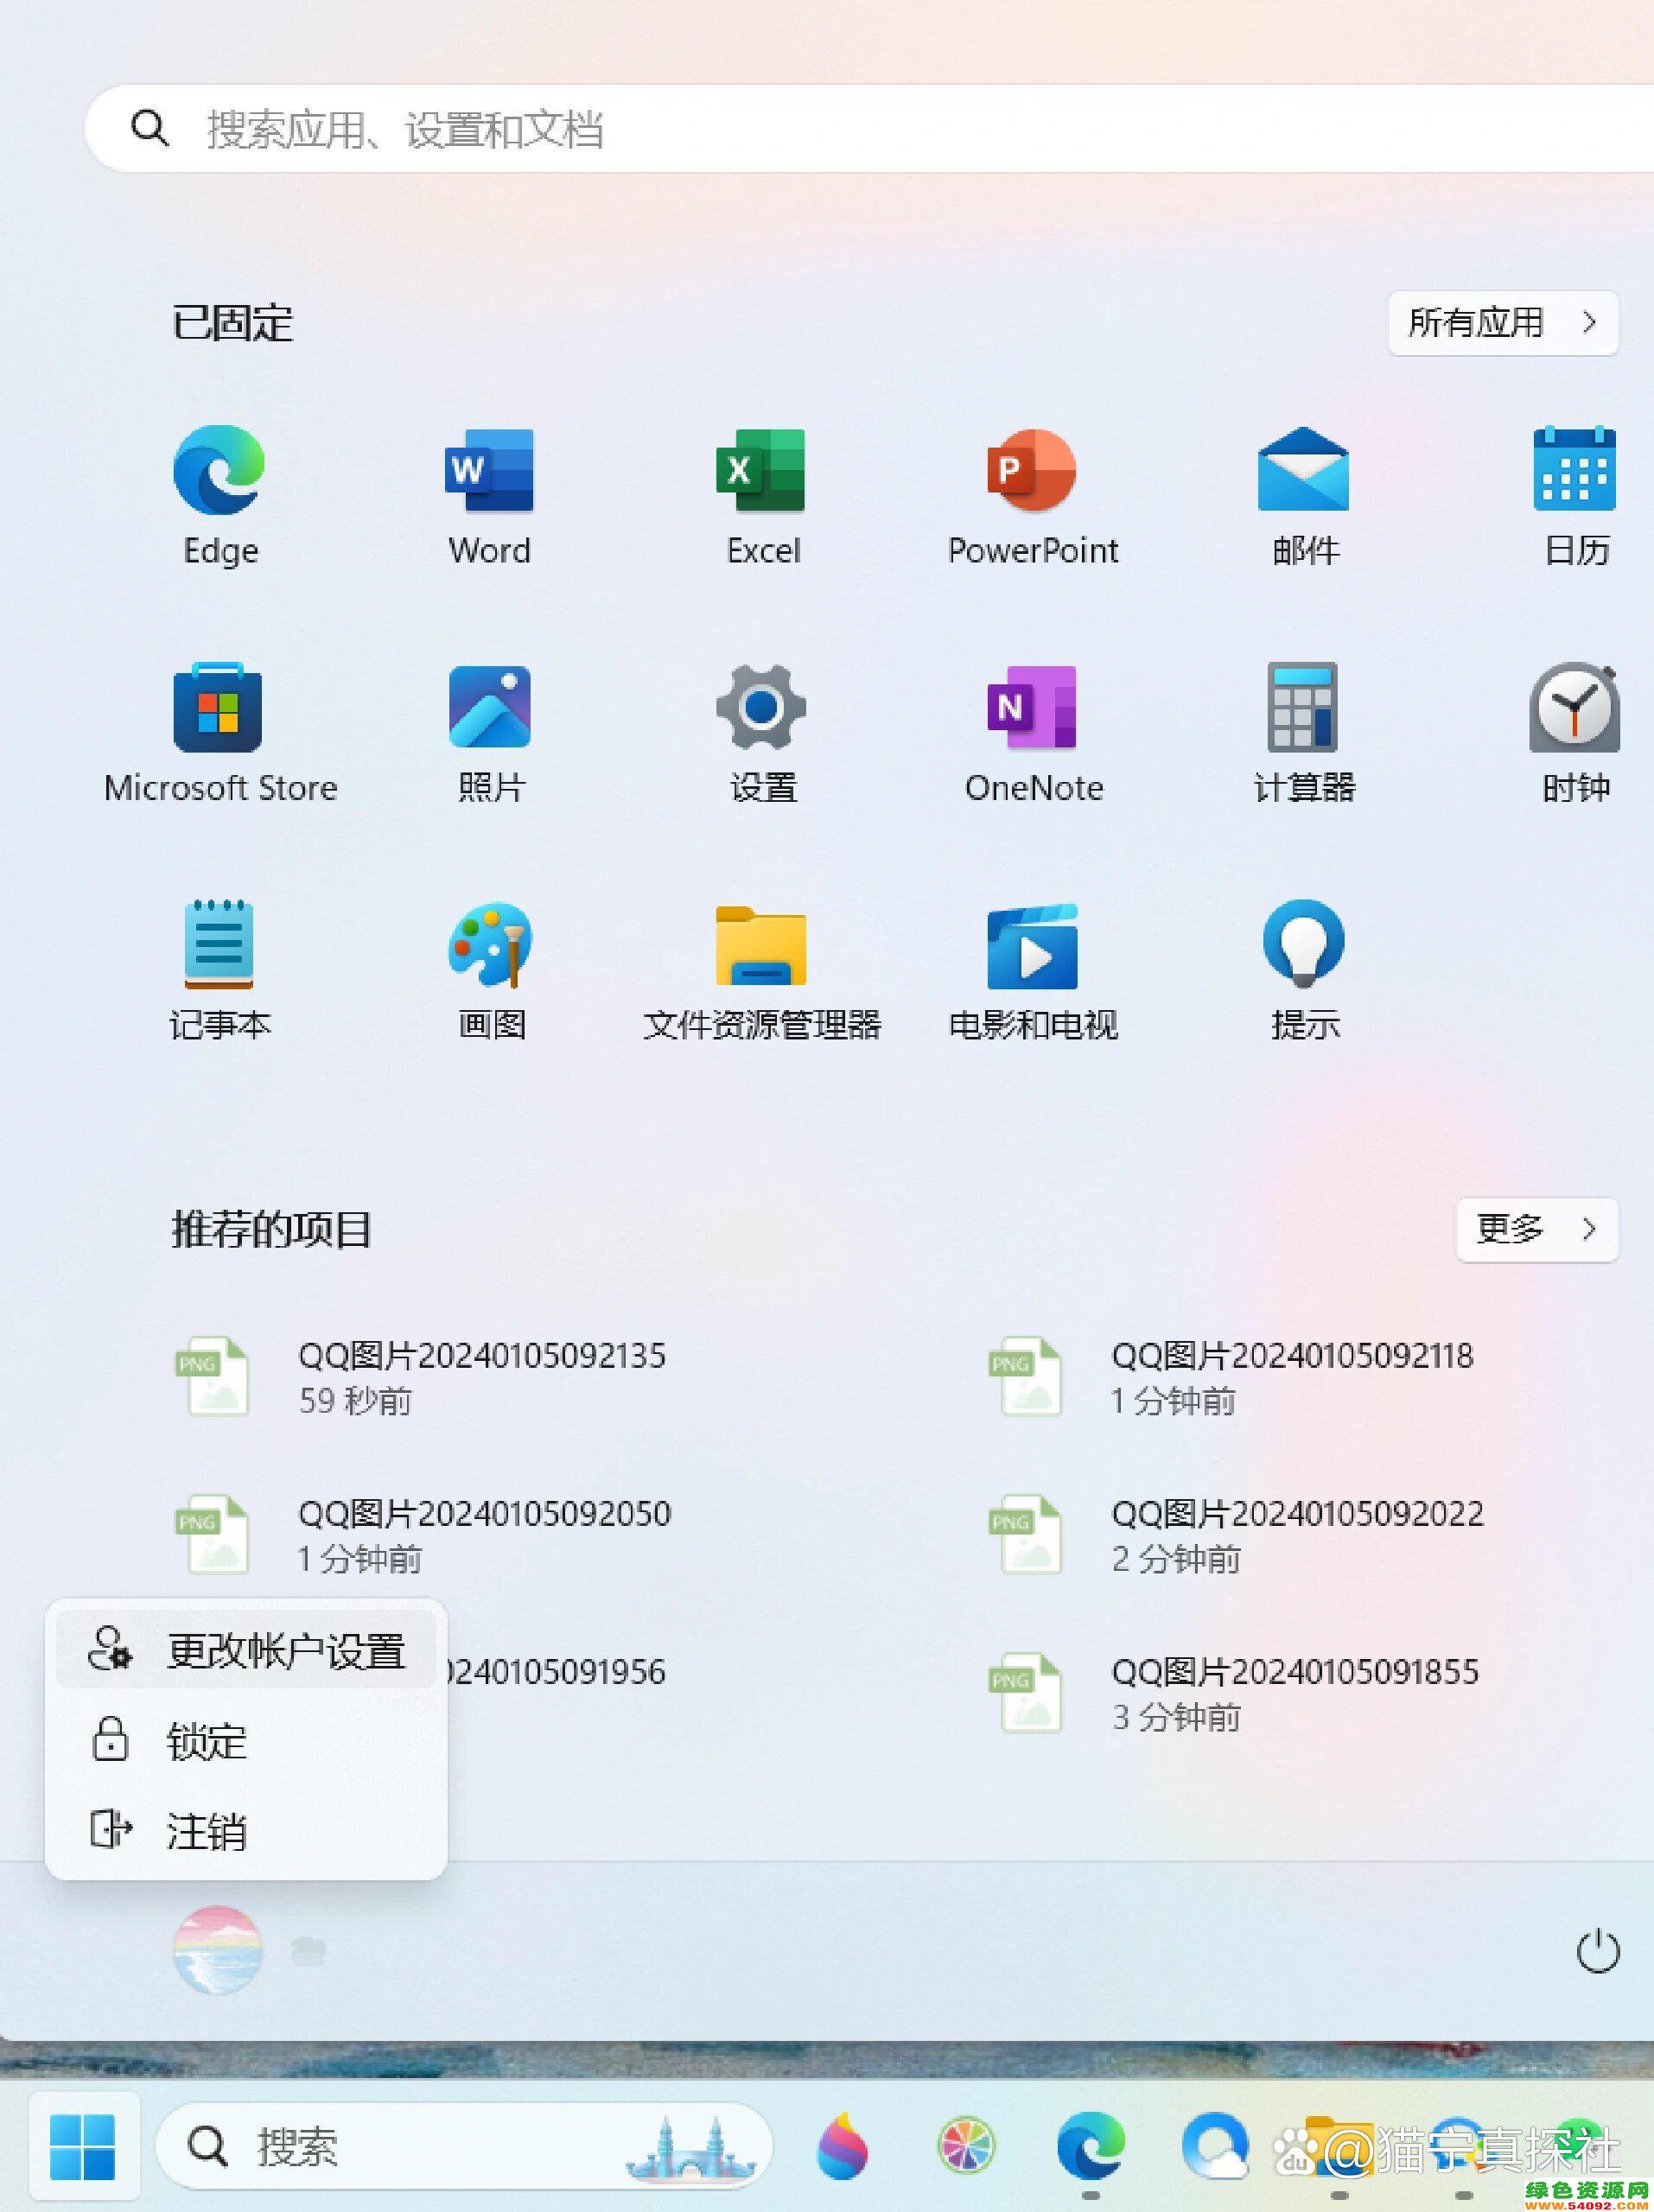Launch Word from pinned apps
This screenshot has height=2212, width=1654.
coord(490,496)
